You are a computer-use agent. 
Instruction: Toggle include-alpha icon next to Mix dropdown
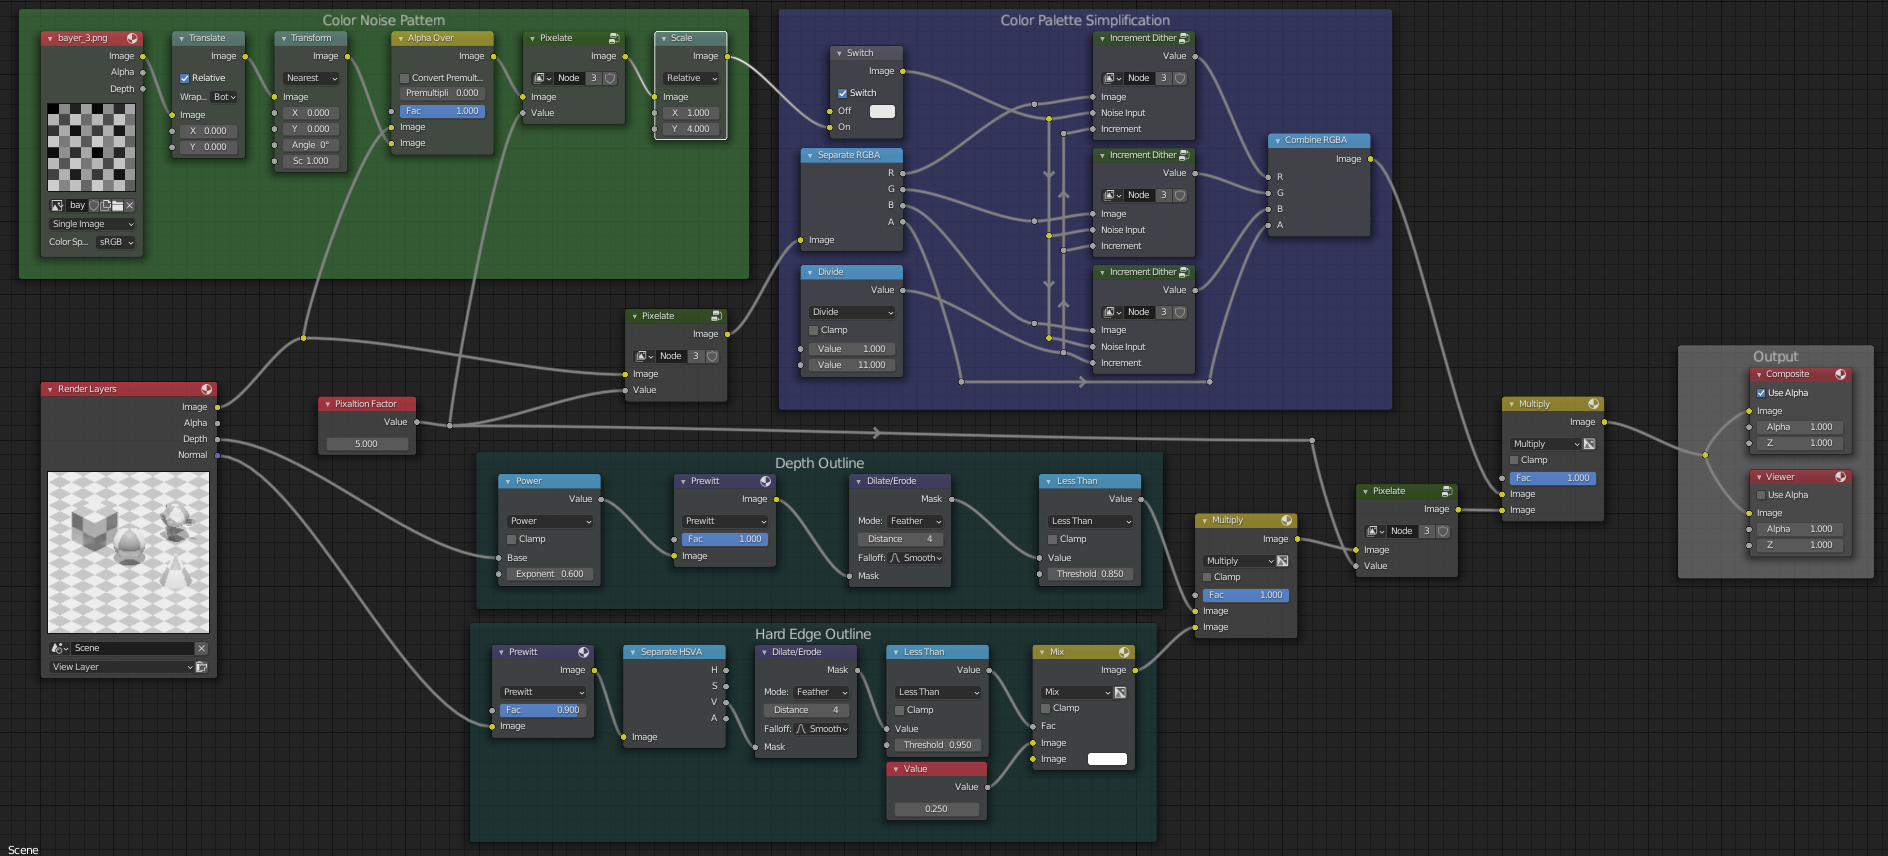tap(1120, 692)
